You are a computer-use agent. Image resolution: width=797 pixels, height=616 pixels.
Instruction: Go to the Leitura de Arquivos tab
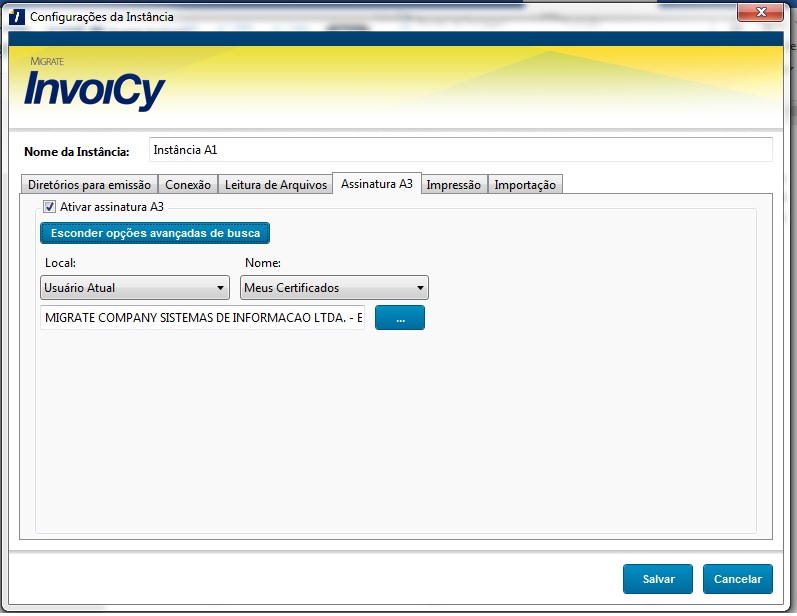[x=275, y=185]
